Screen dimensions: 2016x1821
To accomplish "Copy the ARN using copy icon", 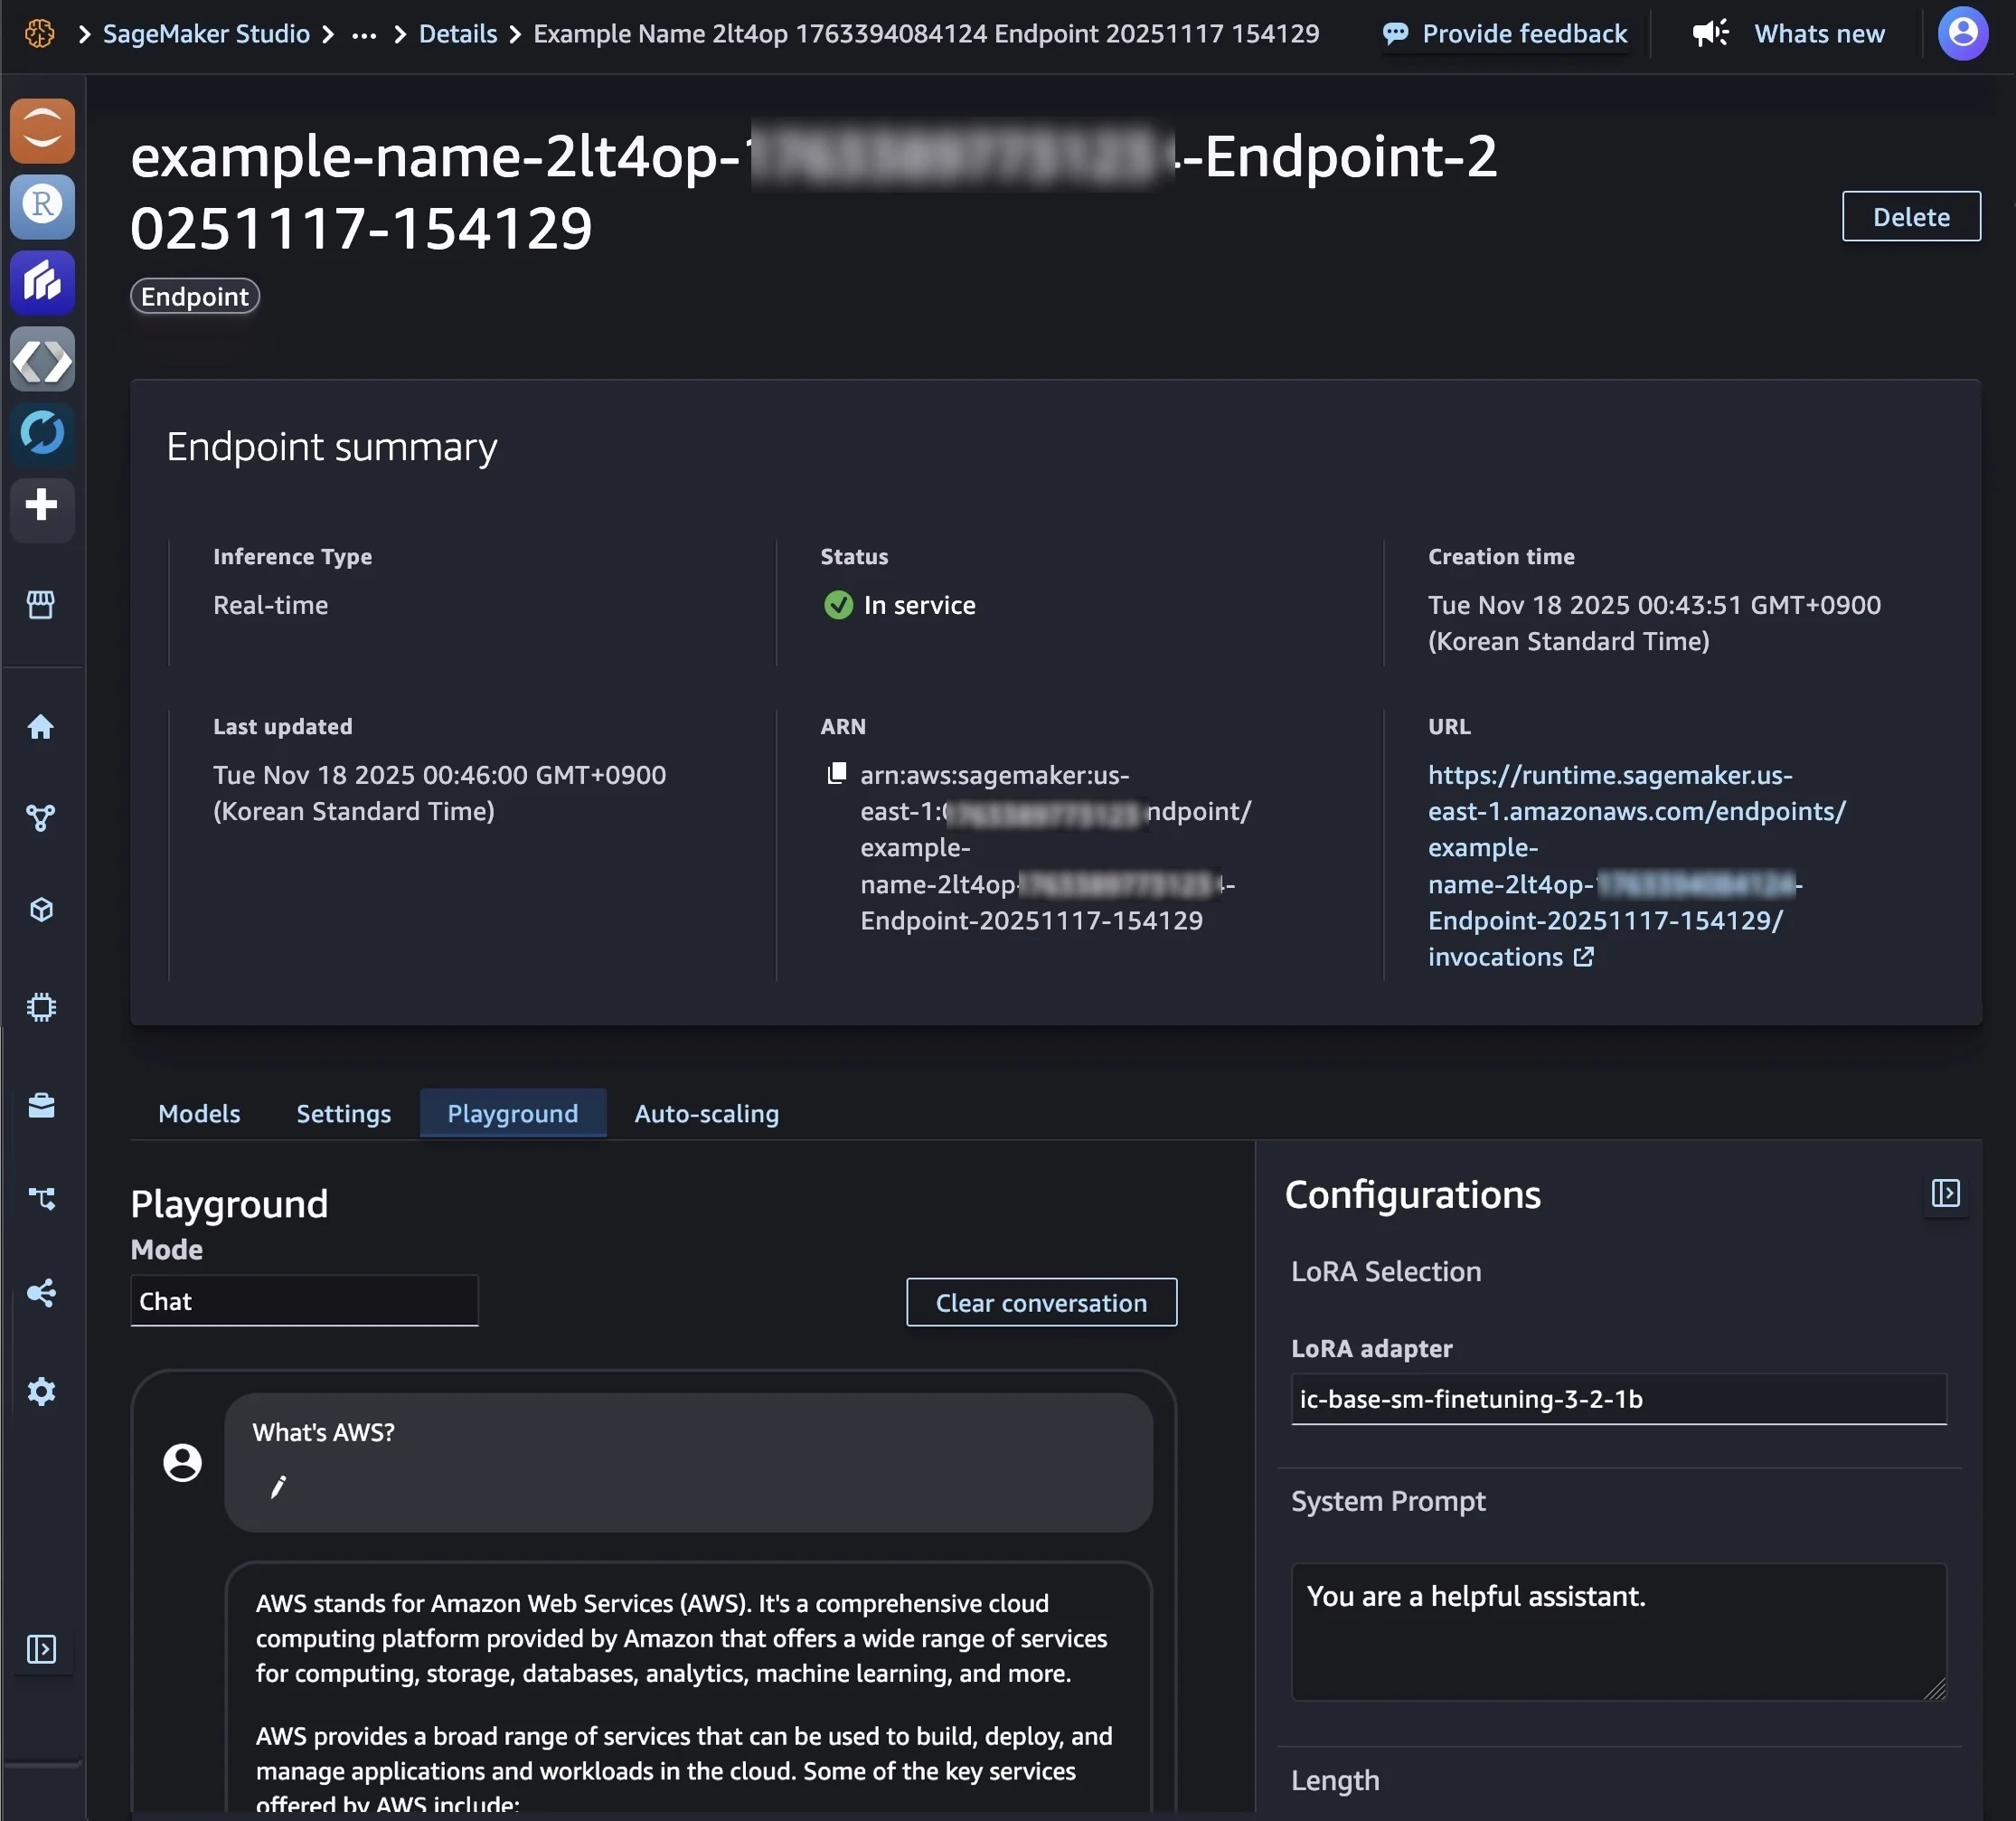I will tap(837, 774).
